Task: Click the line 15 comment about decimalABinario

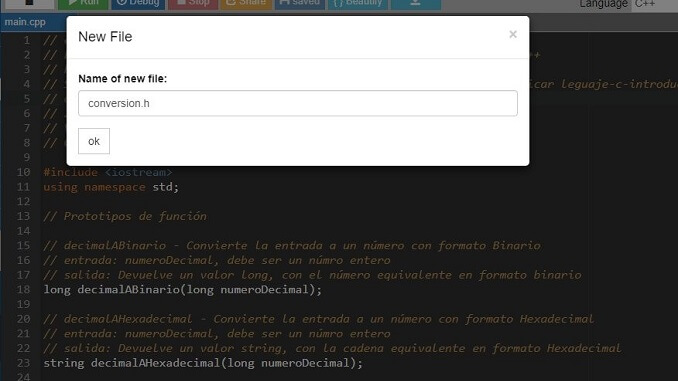Action: click(x=292, y=246)
